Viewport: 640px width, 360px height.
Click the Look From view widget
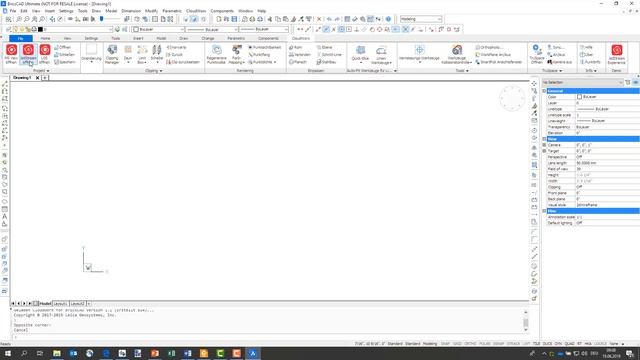512,98
